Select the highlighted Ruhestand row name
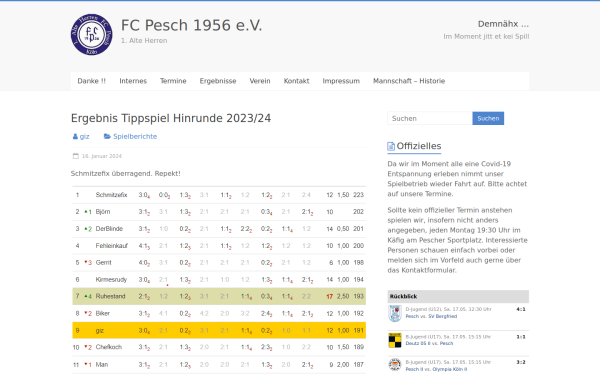 pos(110,296)
